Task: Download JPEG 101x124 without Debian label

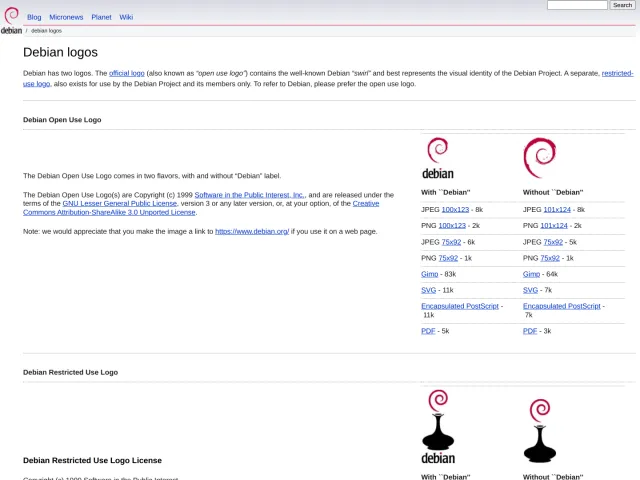Action: [557, 209]
